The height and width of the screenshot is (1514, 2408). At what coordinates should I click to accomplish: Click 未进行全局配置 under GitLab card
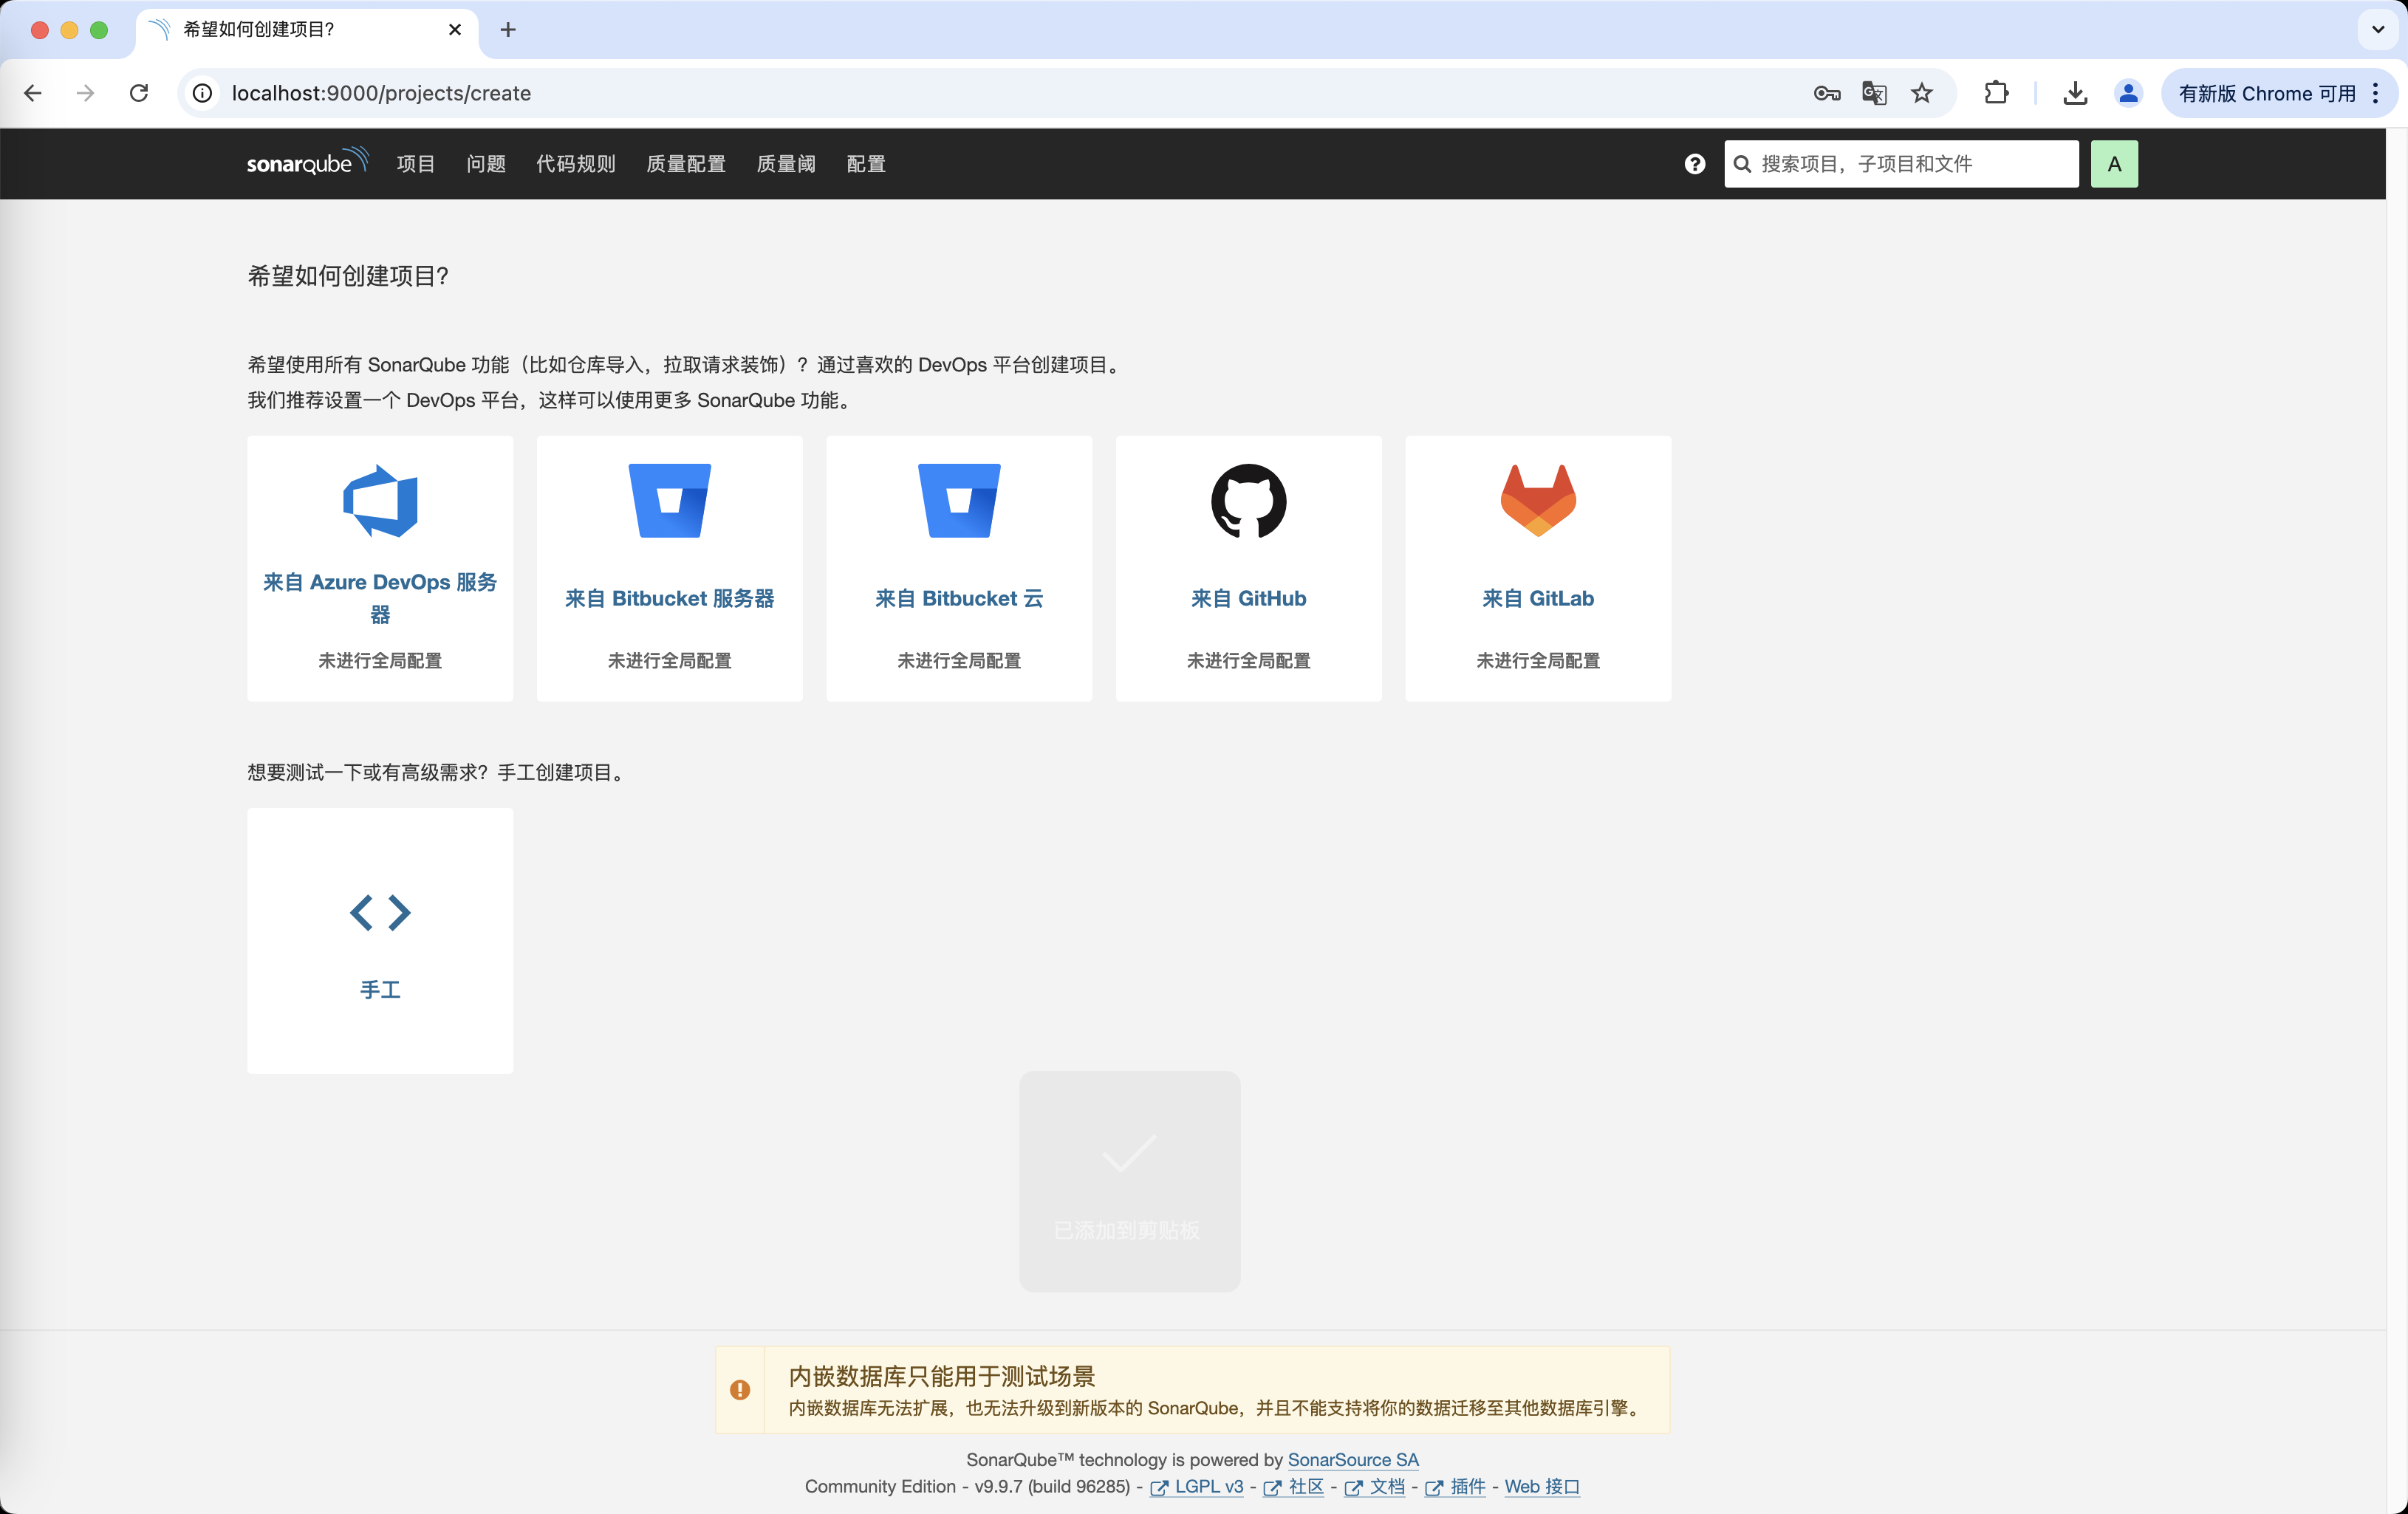(1538, 660)
